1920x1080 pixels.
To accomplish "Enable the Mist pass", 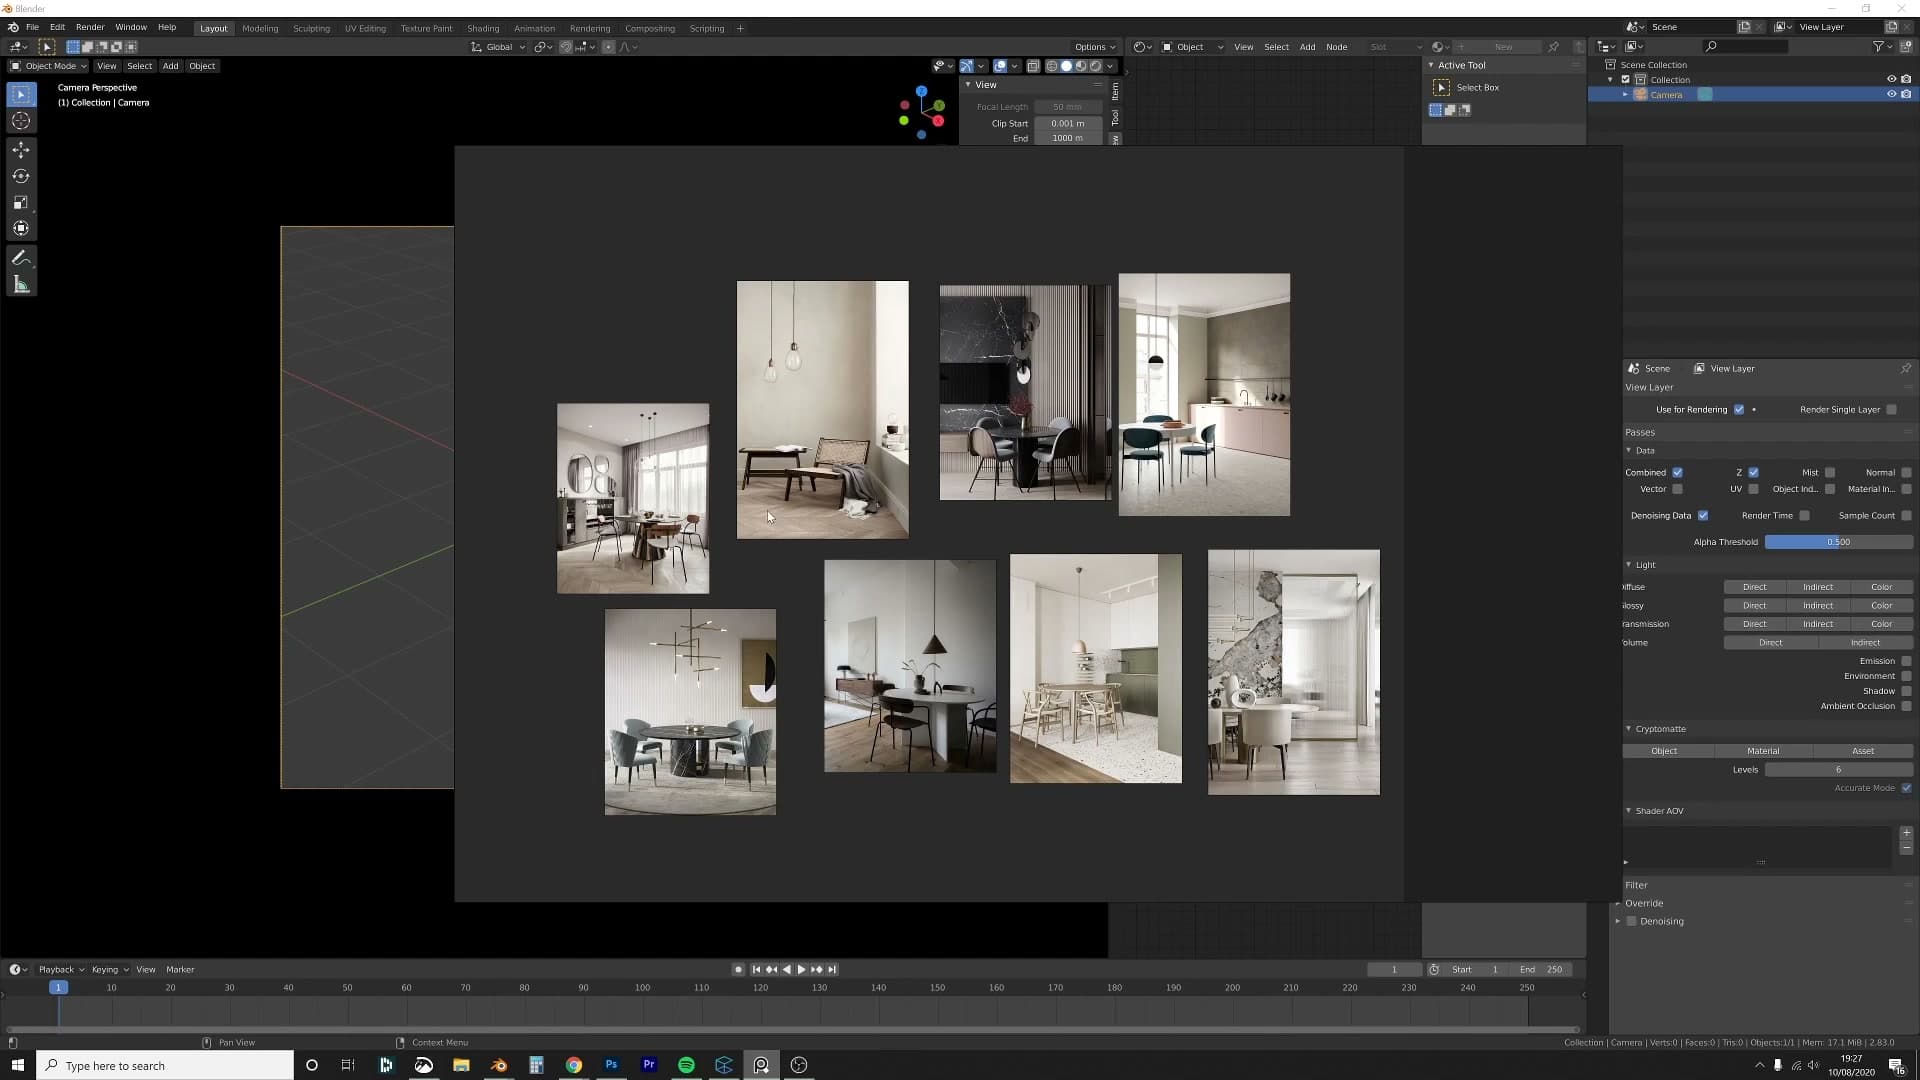I will click(x=1830, y=472).
